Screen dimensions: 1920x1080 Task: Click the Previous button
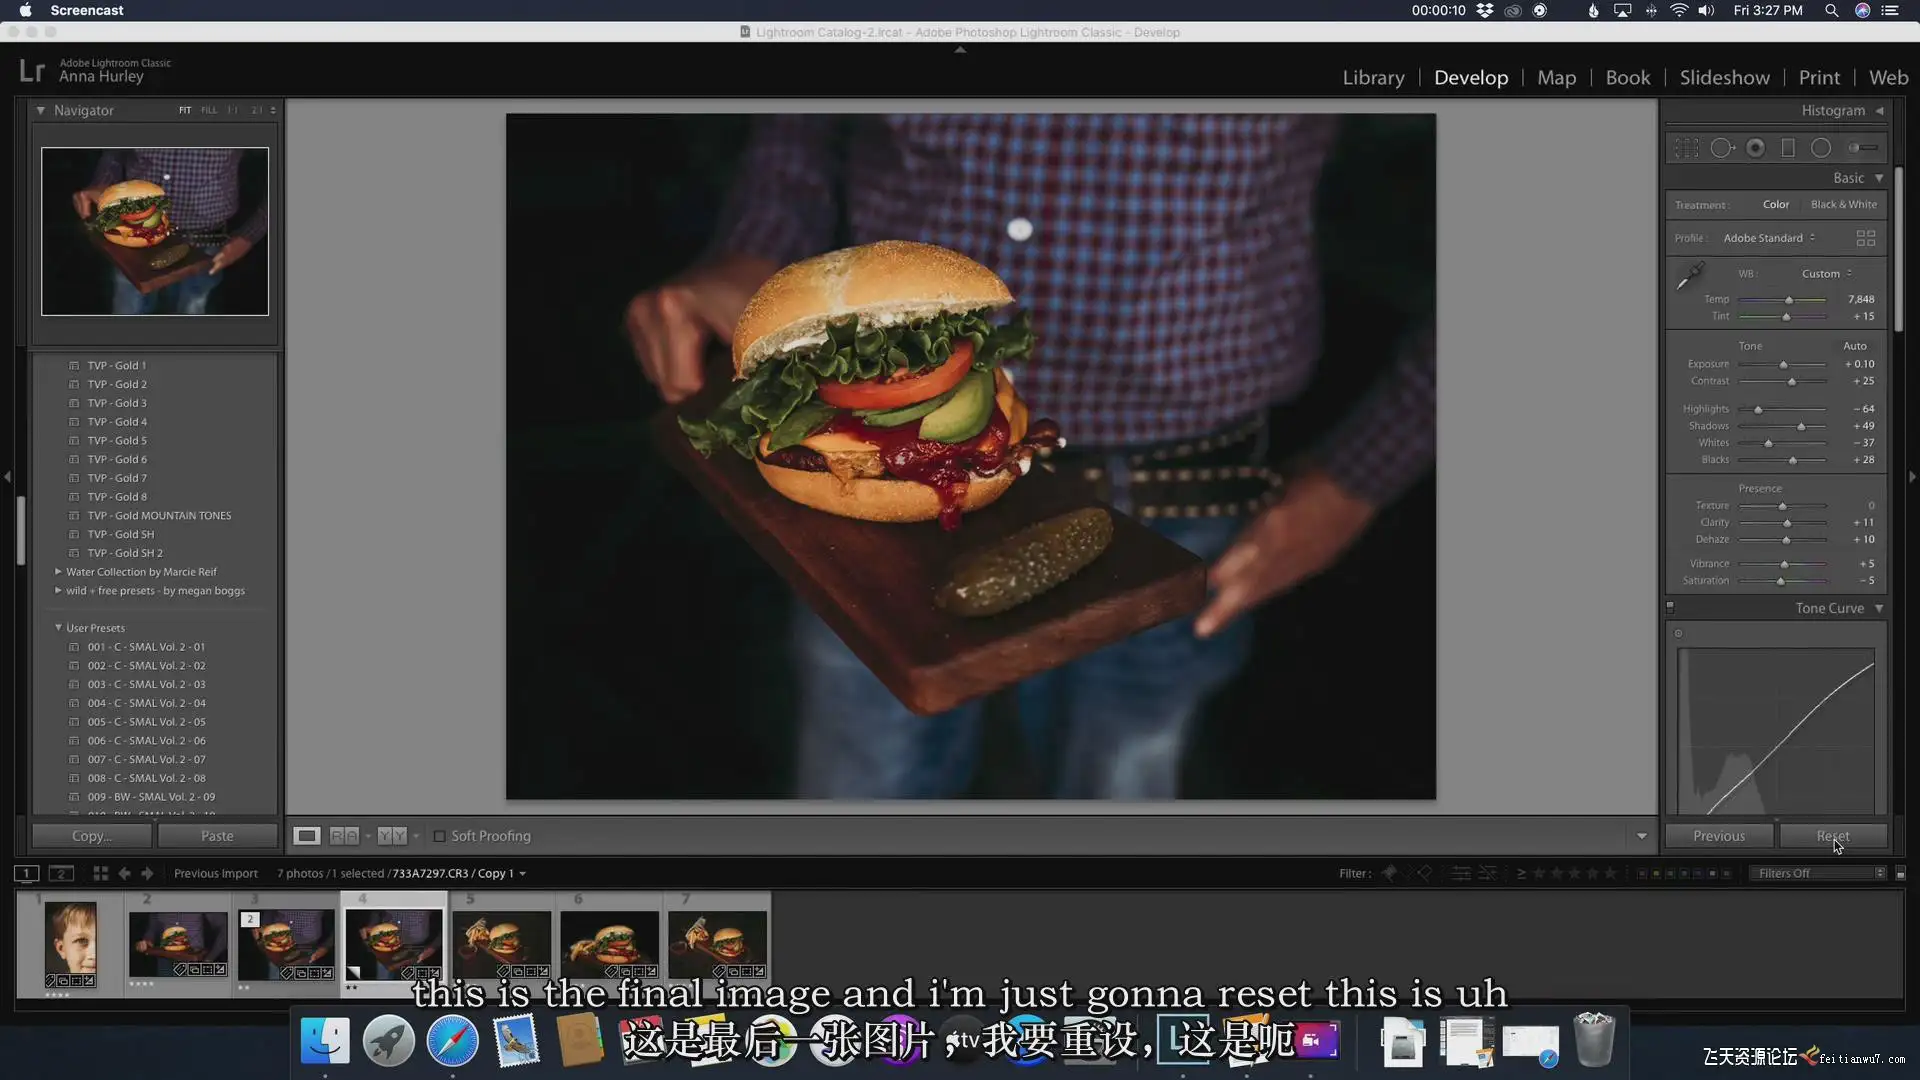coord(1719,836)
